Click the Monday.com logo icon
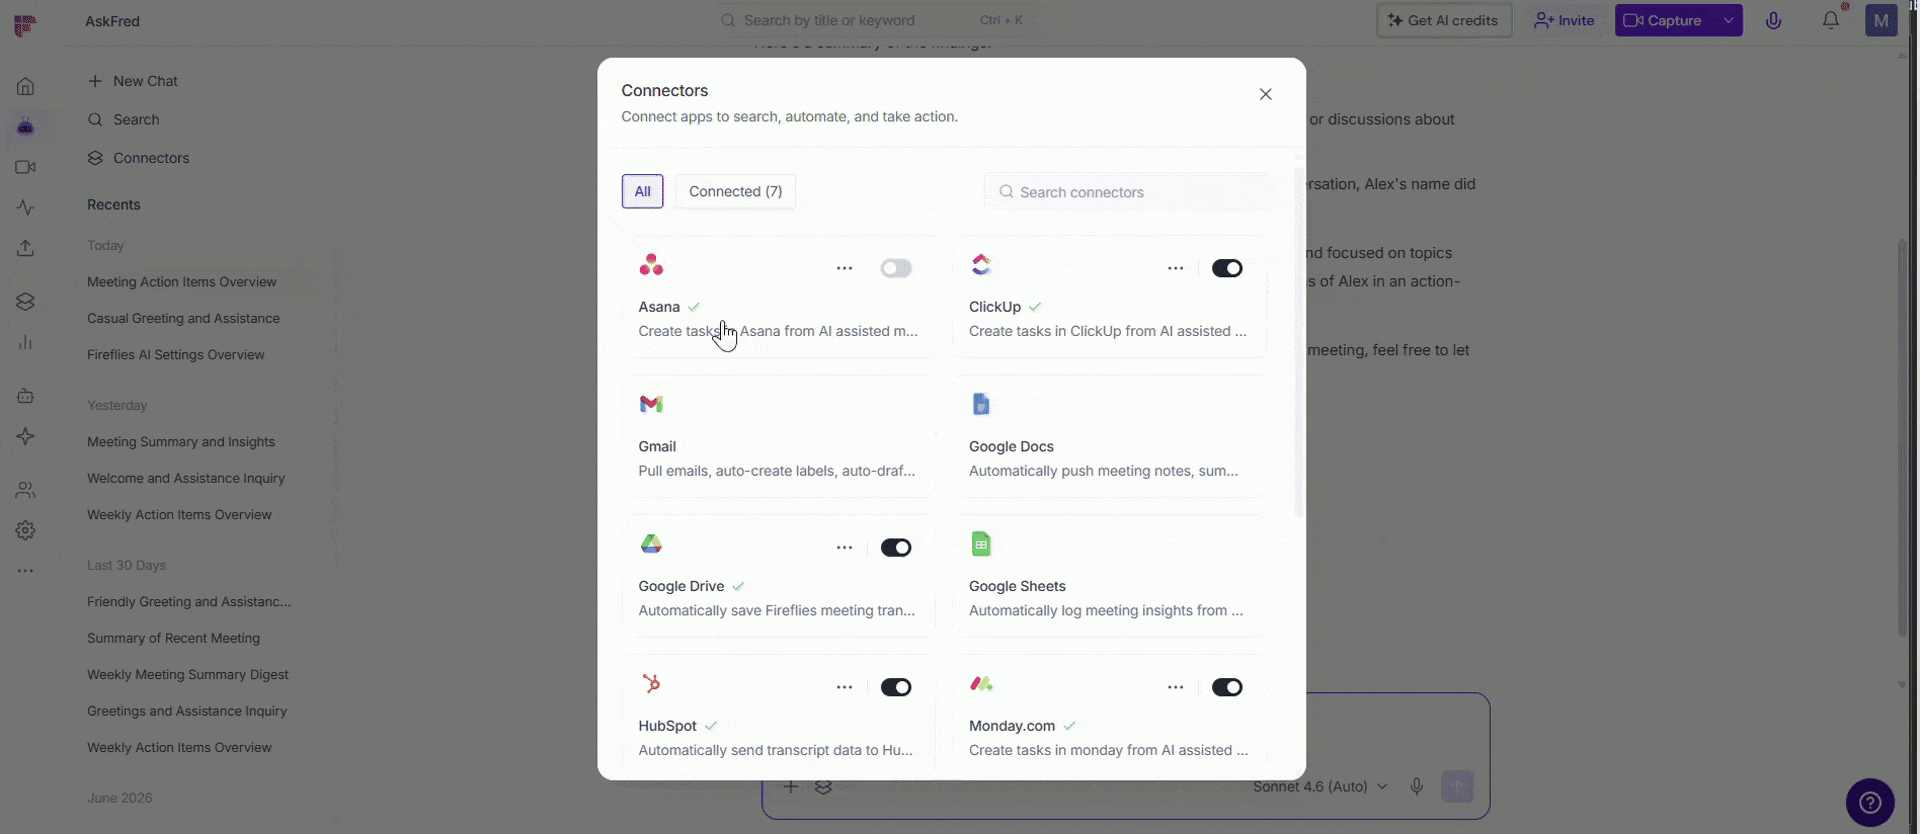The height and width of the screenshot is (834, 1920). click(981, 684)
